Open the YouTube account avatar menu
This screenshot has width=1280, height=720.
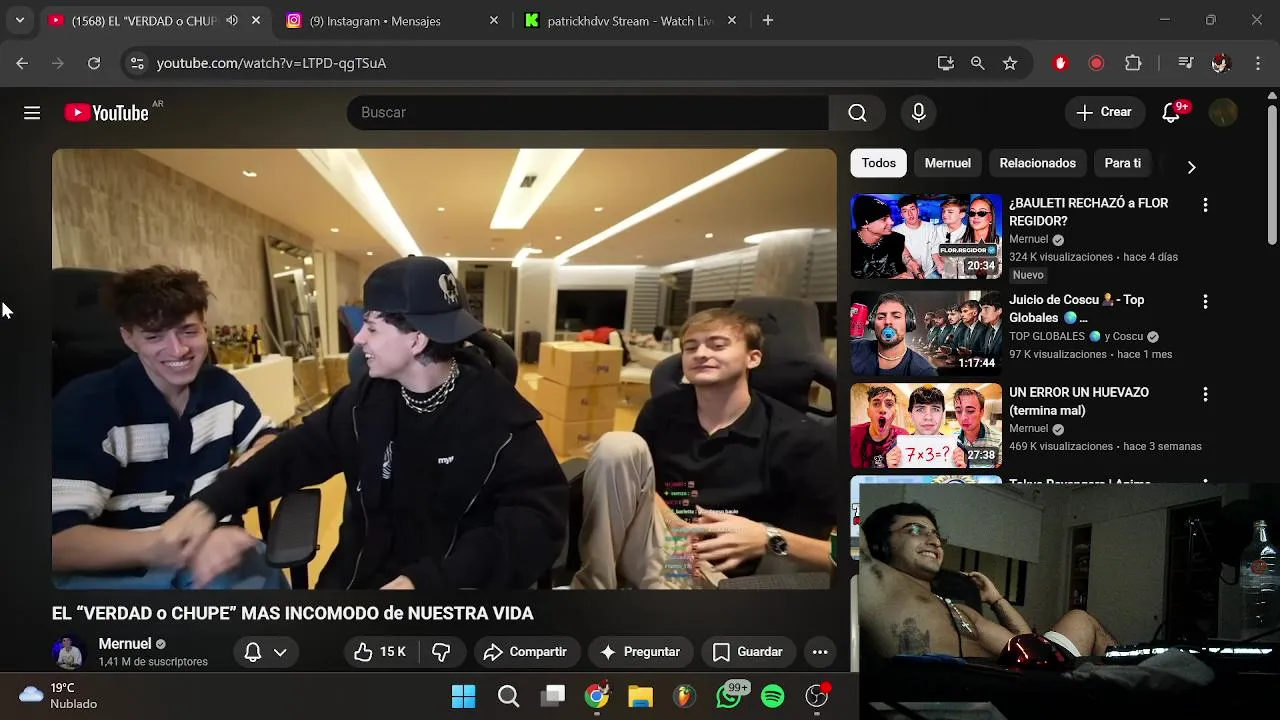pyautogui.click(x=1223, y=113)
